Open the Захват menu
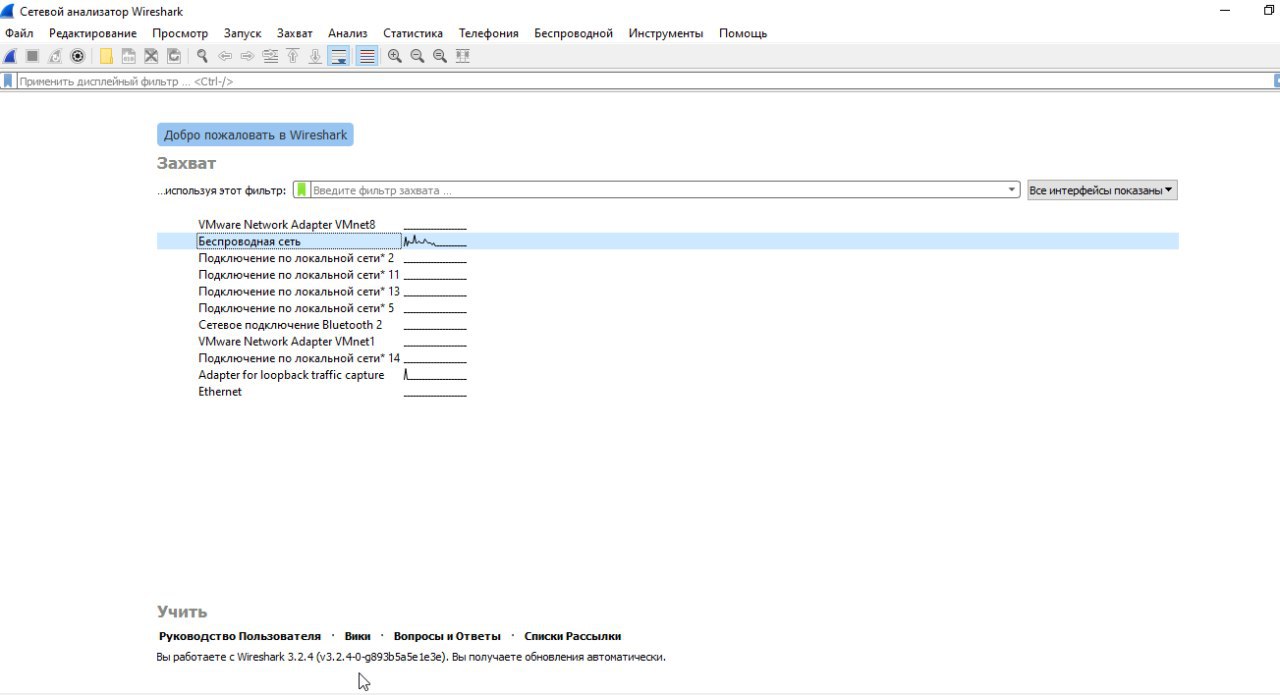Screen dimensions: 1280x695 (294, 33)
